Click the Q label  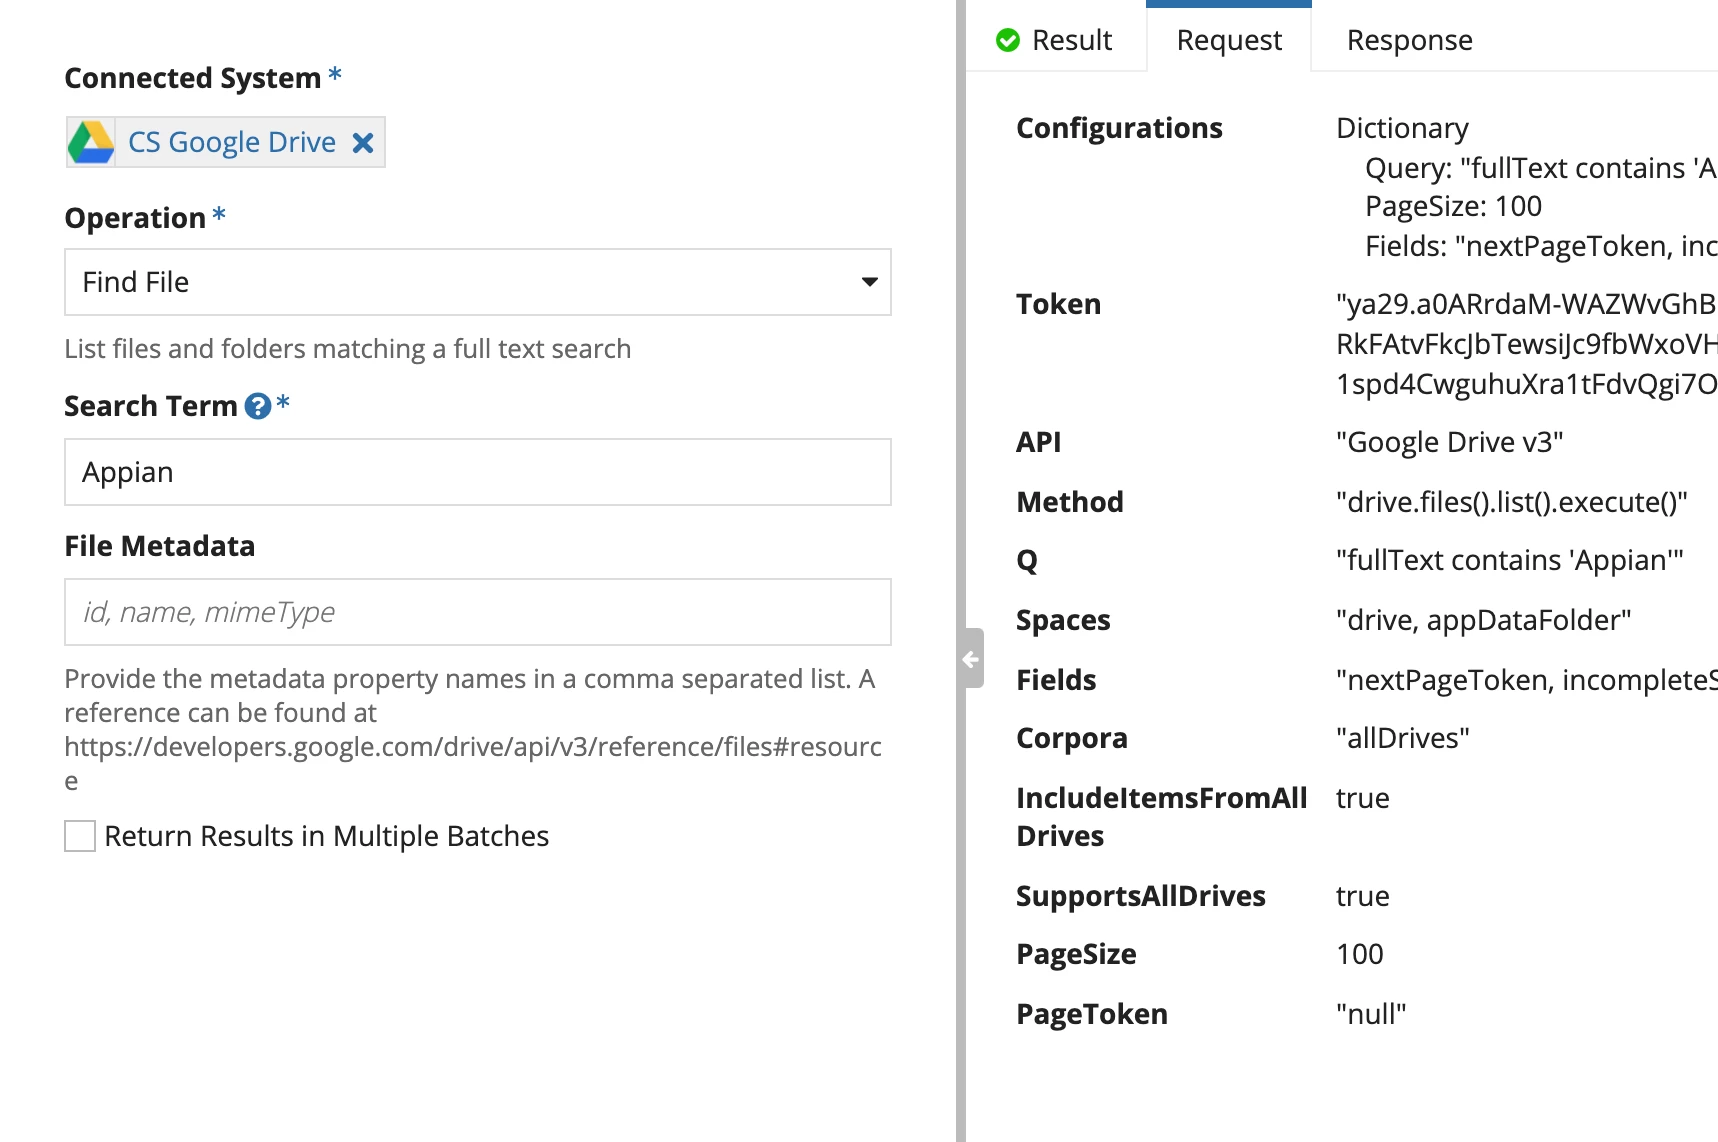click(1027, 560)
